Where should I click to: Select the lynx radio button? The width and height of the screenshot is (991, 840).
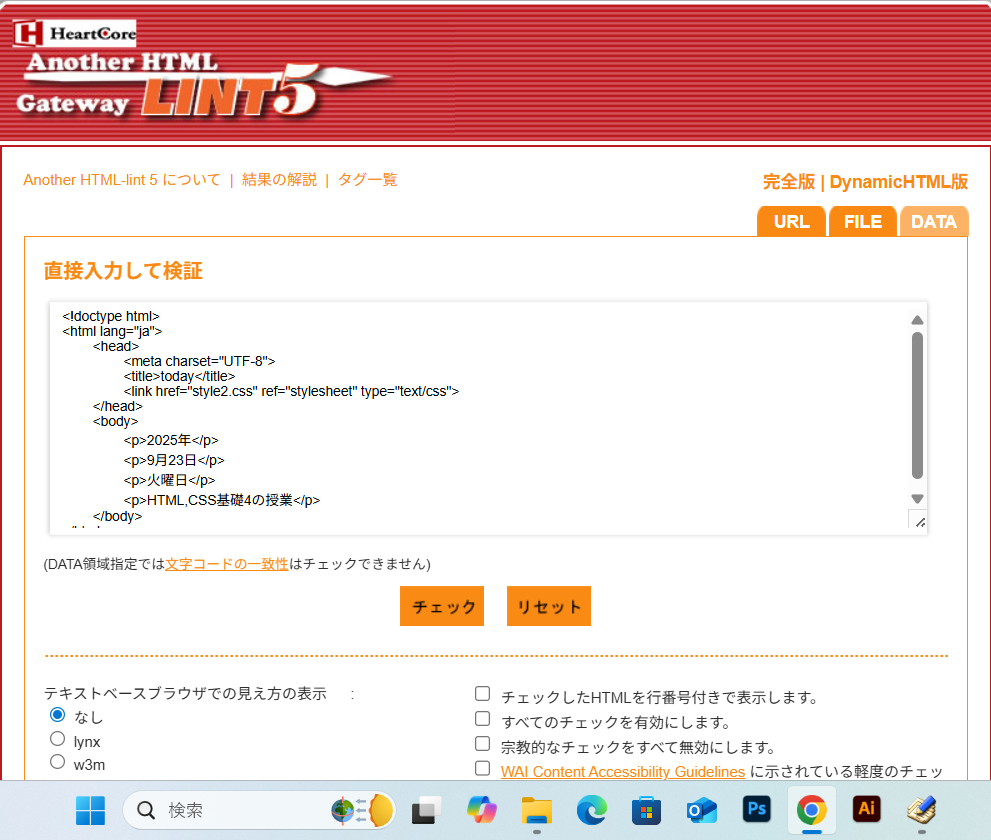tap(57, 739)
